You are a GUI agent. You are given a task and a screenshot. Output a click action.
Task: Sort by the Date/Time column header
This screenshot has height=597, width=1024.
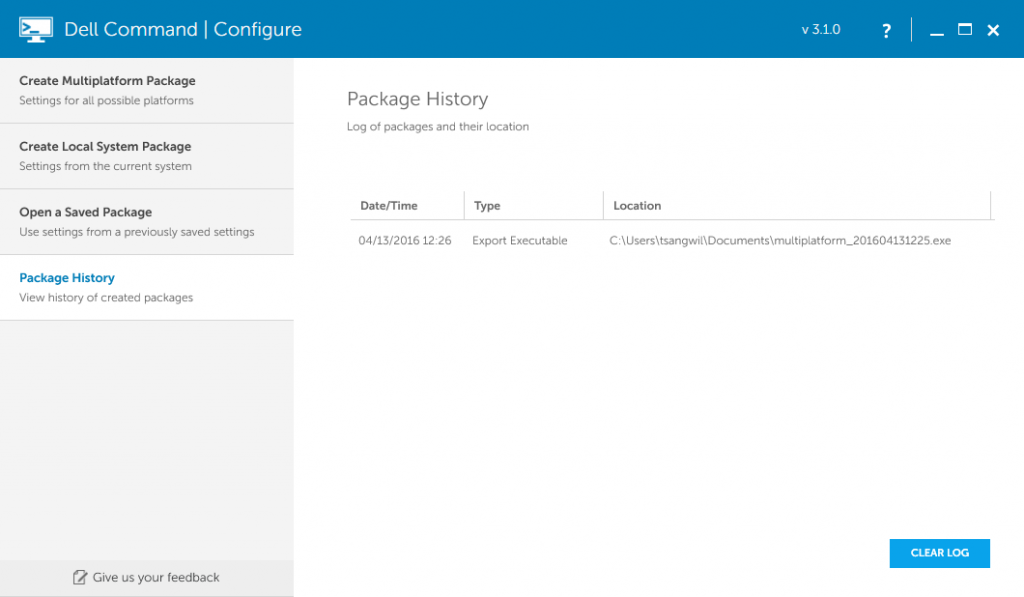pos(389,206)
